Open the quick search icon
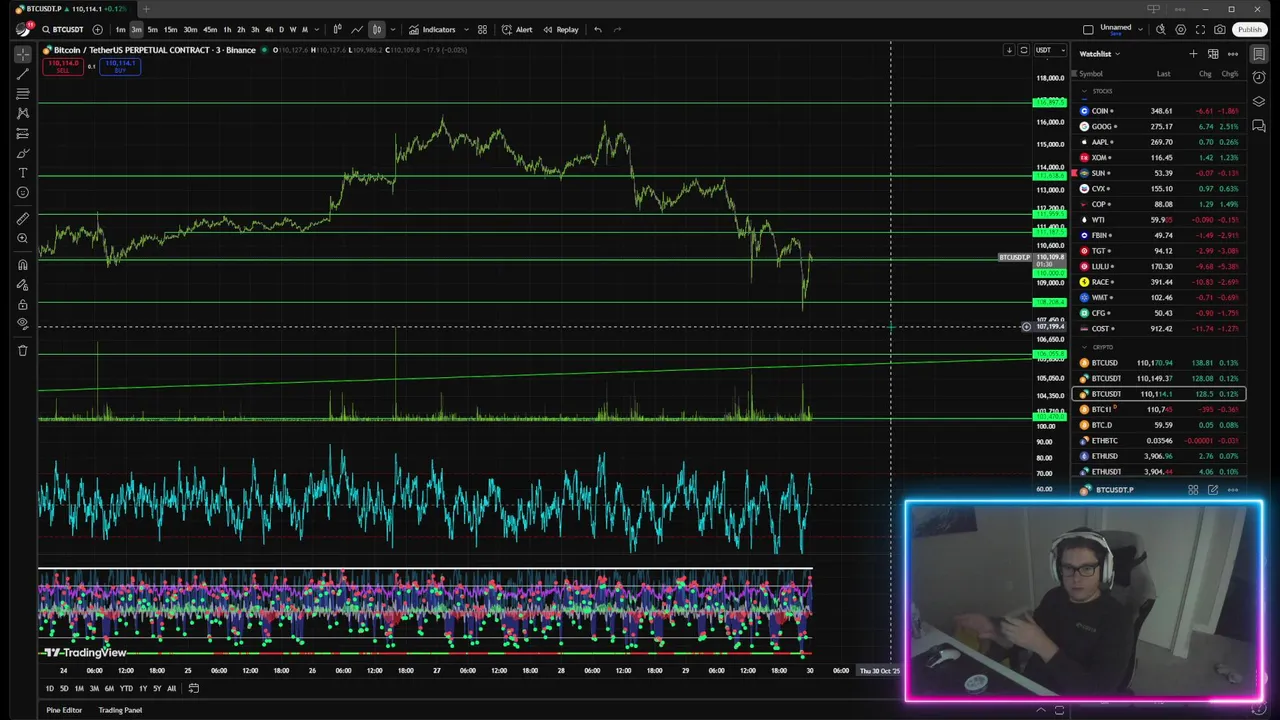 click(1162, 29)
